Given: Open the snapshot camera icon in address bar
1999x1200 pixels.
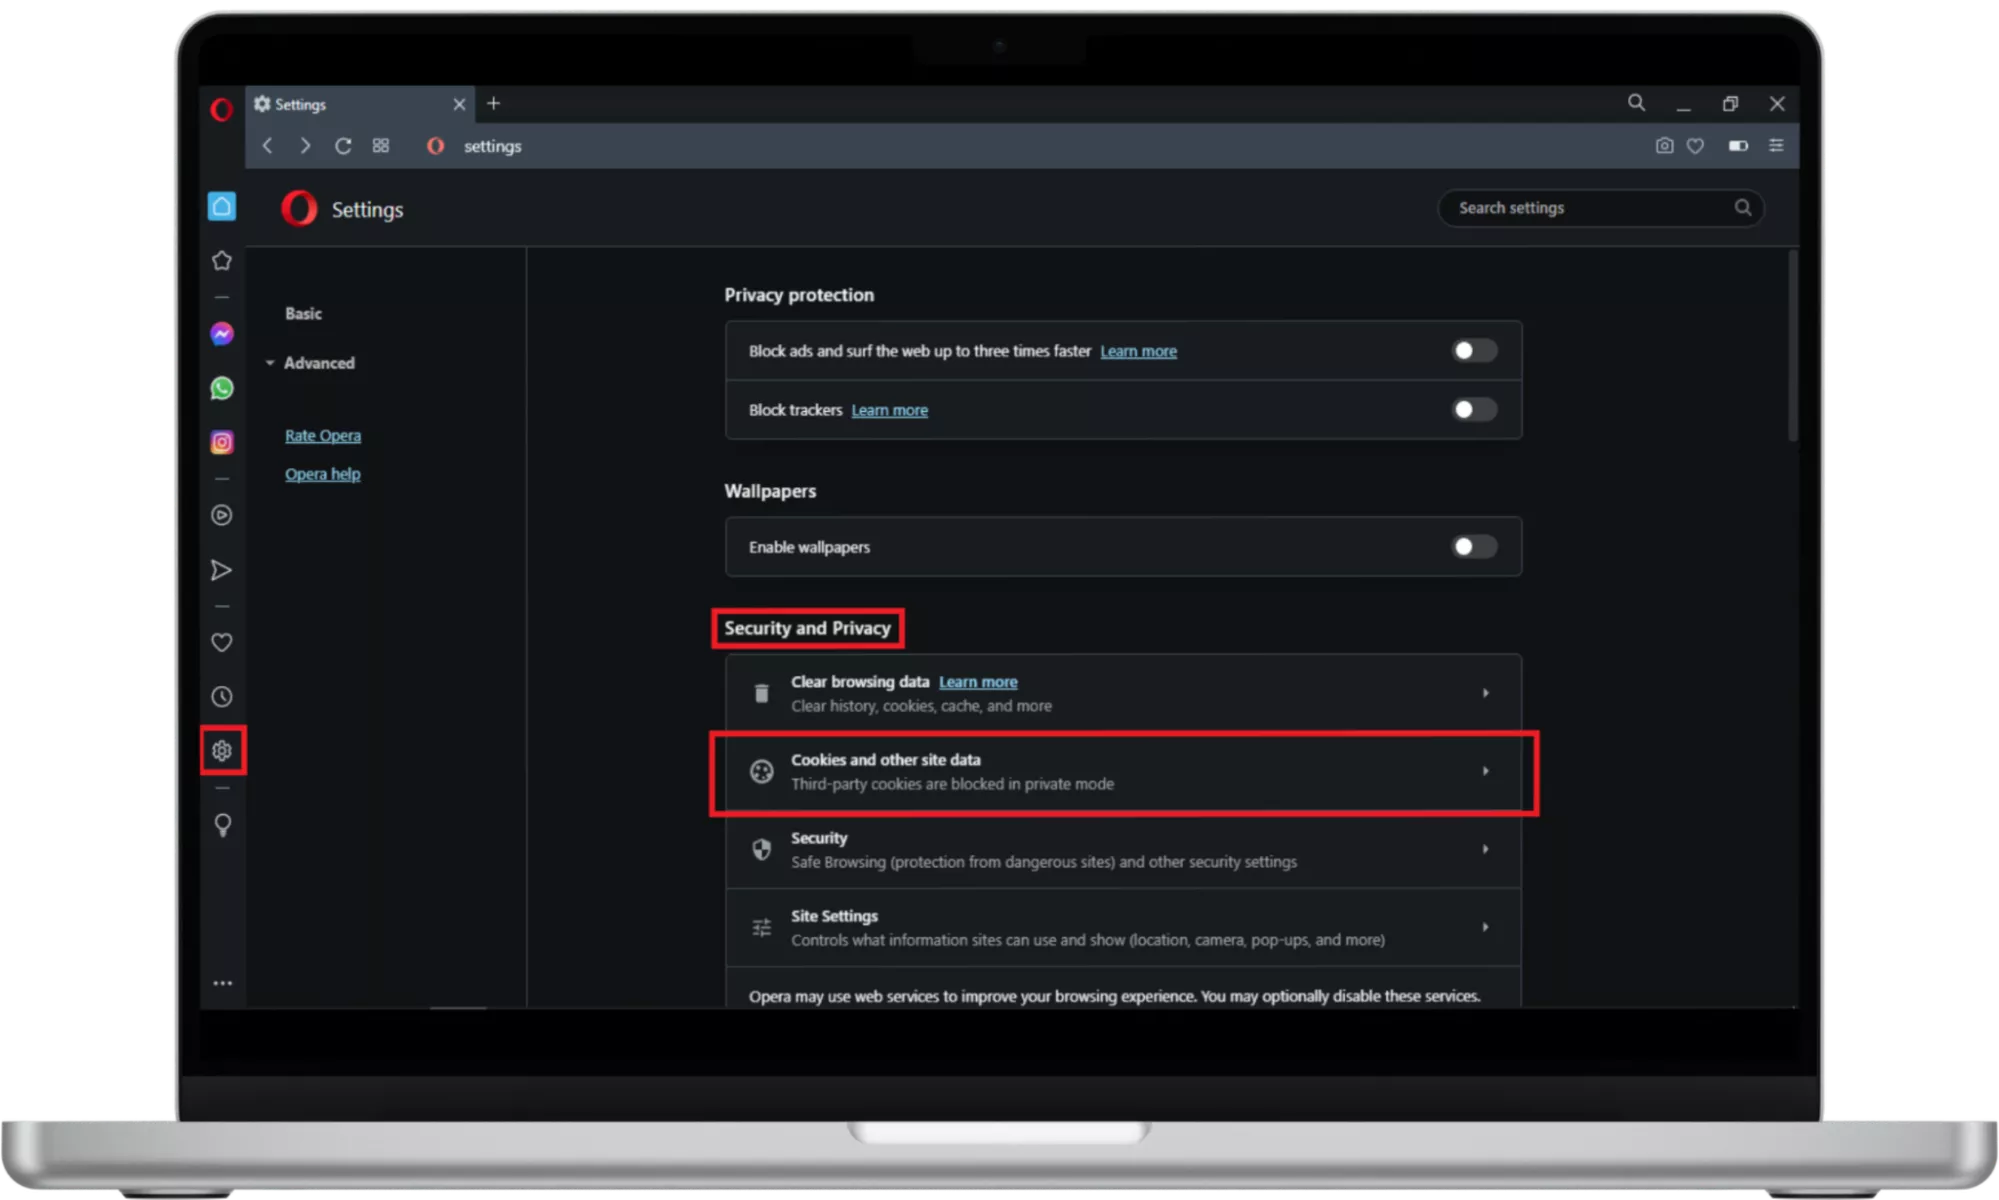Looking at the screenshot, I should click(1664, 146).
